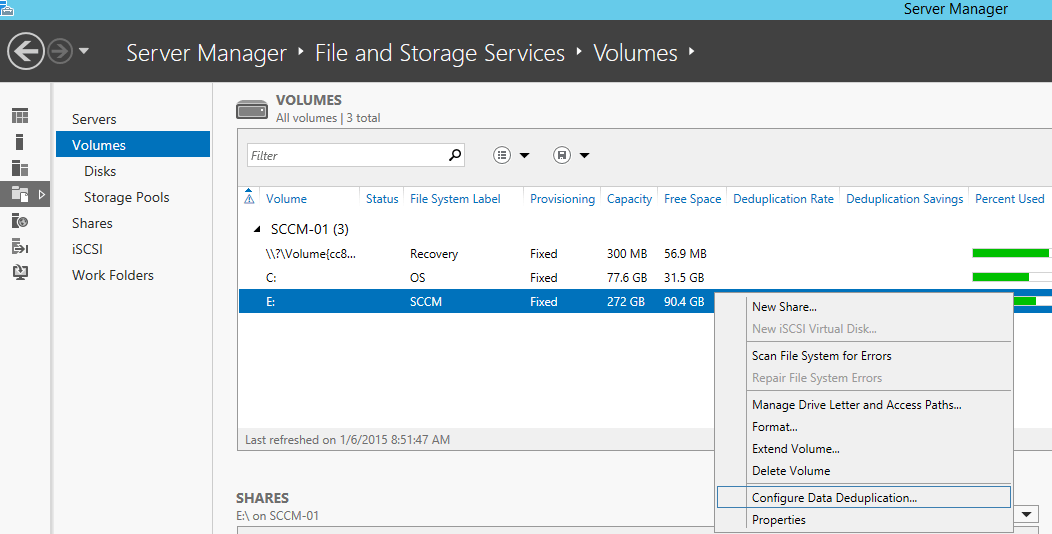Open the Dashboard sidebar icon

click(x=20, y=117)
